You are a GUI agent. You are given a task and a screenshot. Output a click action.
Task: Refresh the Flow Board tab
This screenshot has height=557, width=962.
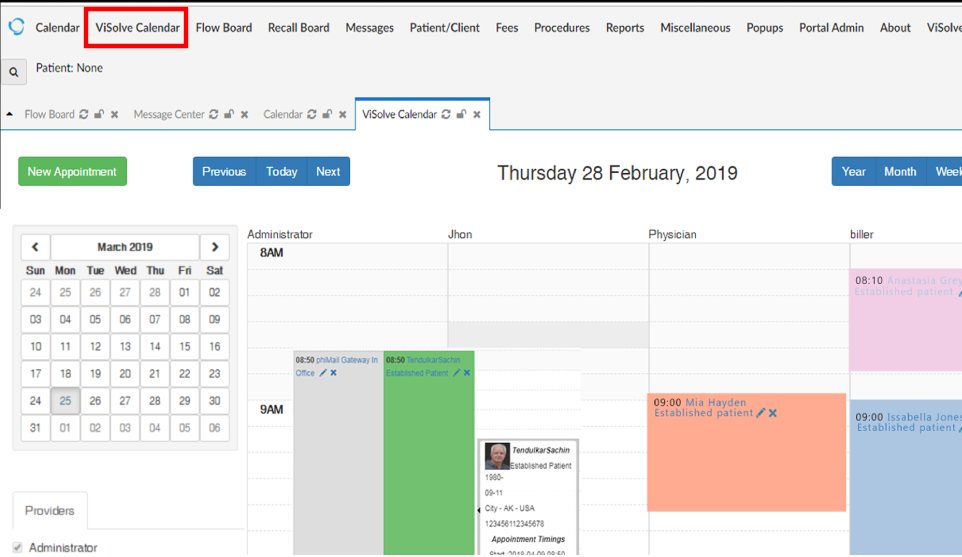tap(84, 115)
